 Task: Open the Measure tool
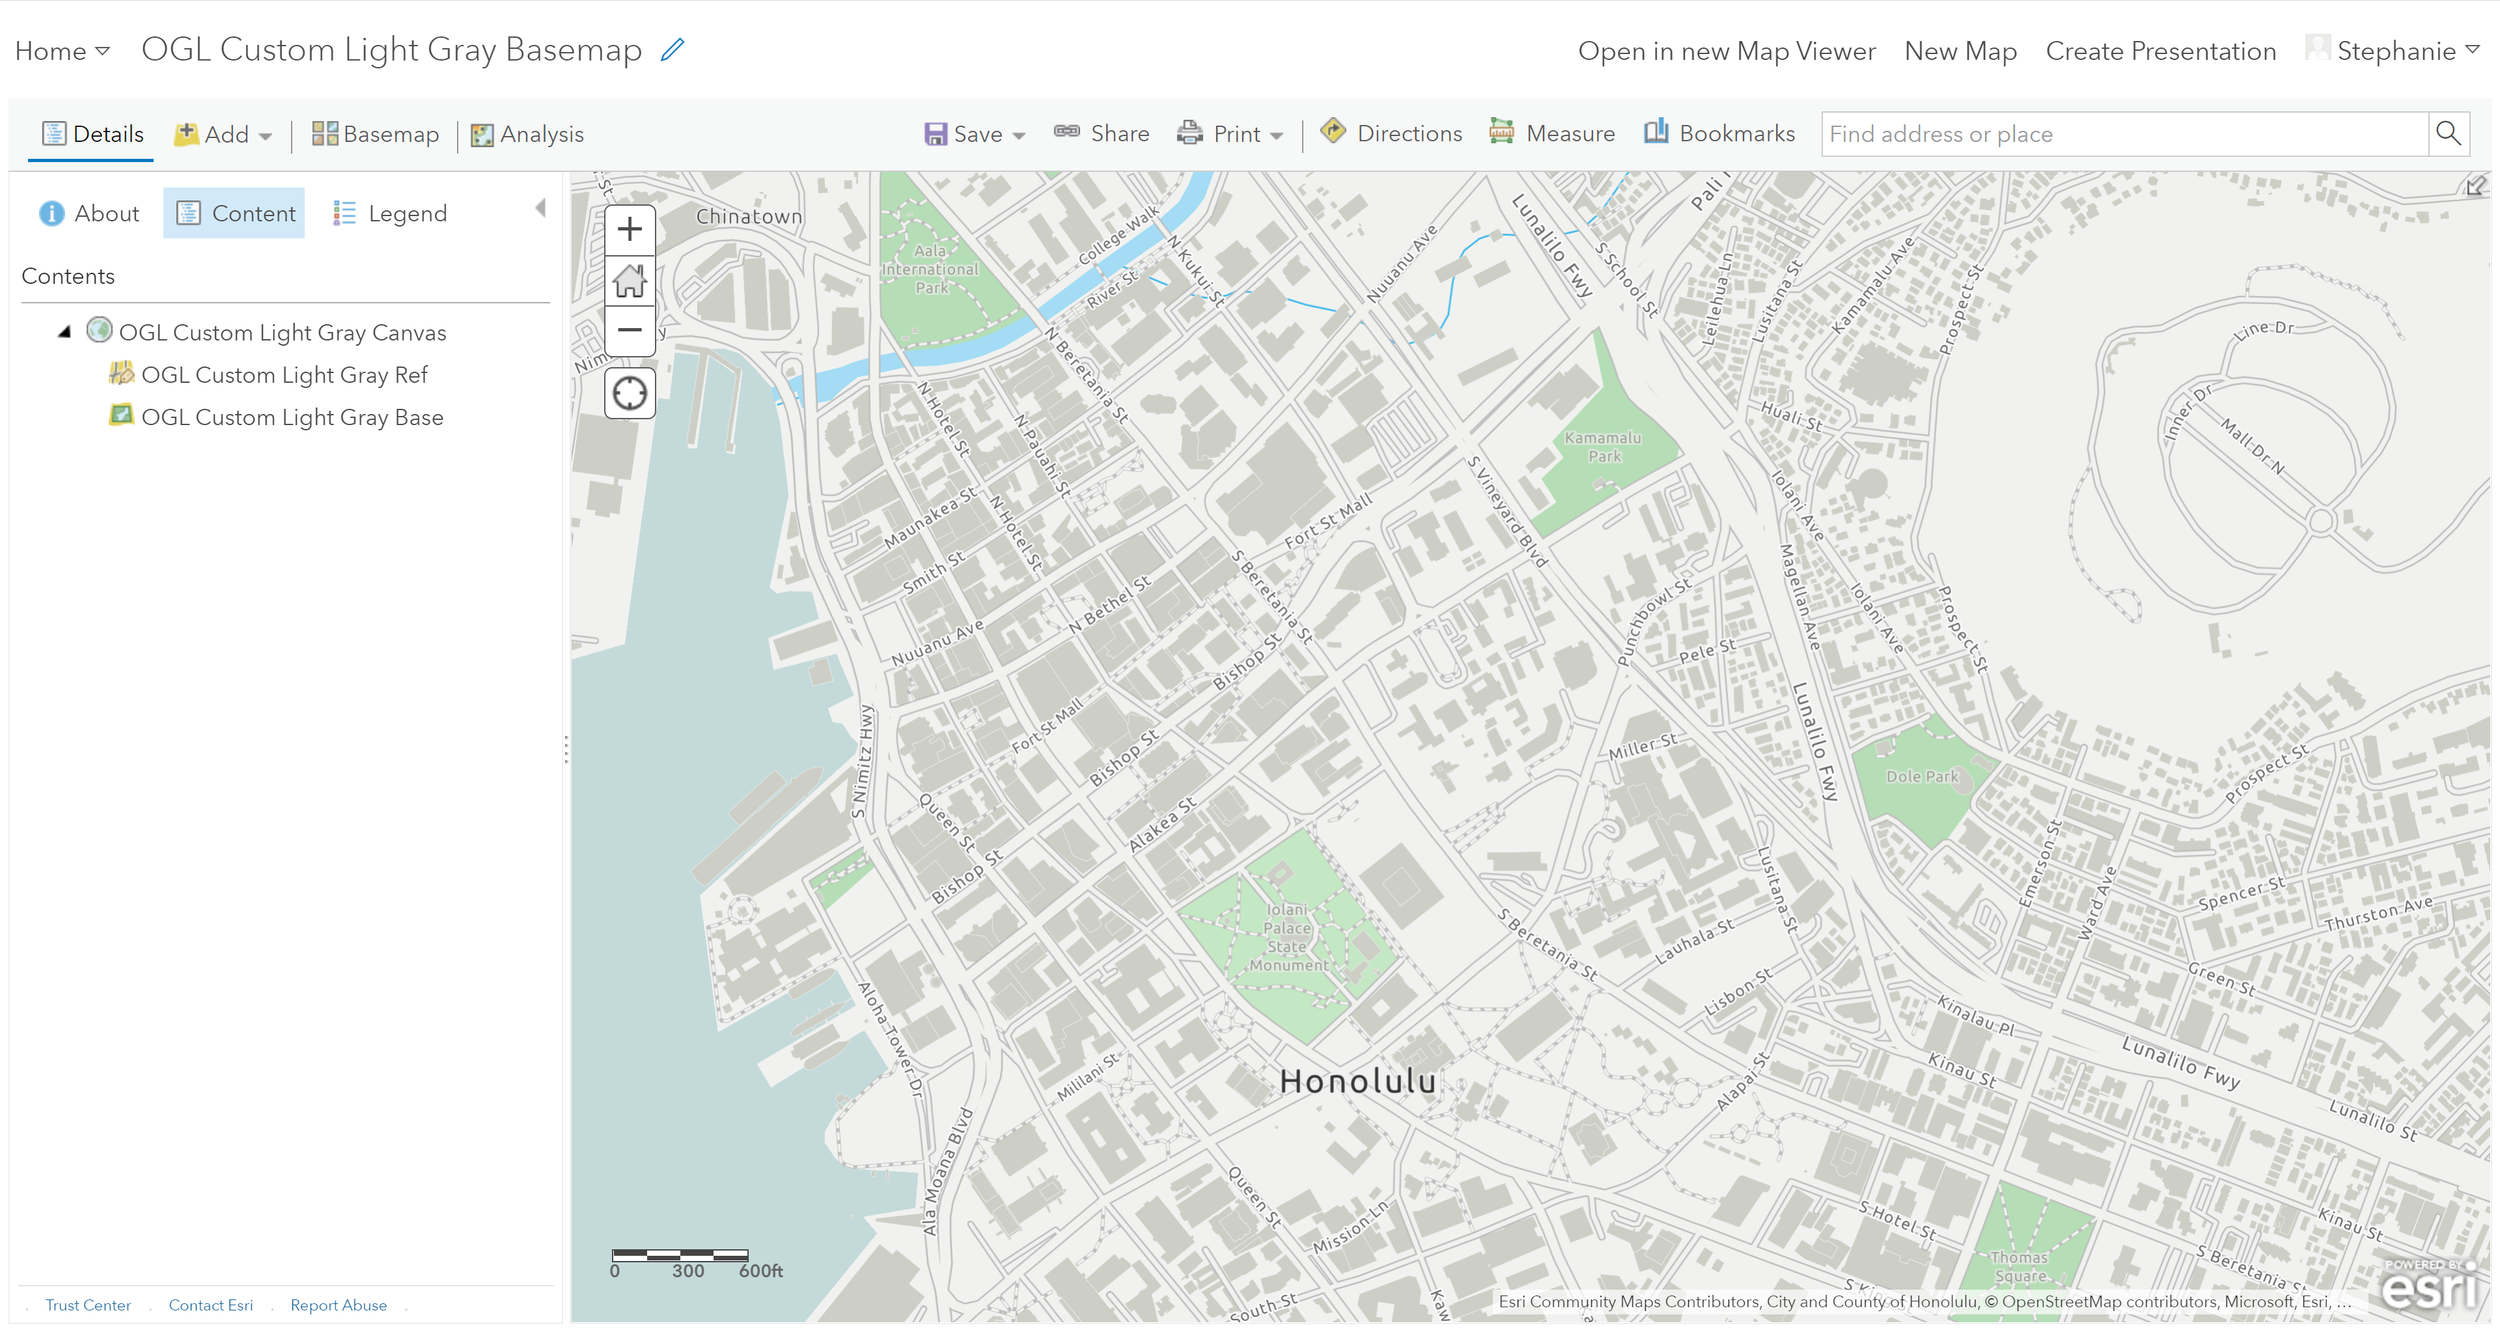[1552, 134]
